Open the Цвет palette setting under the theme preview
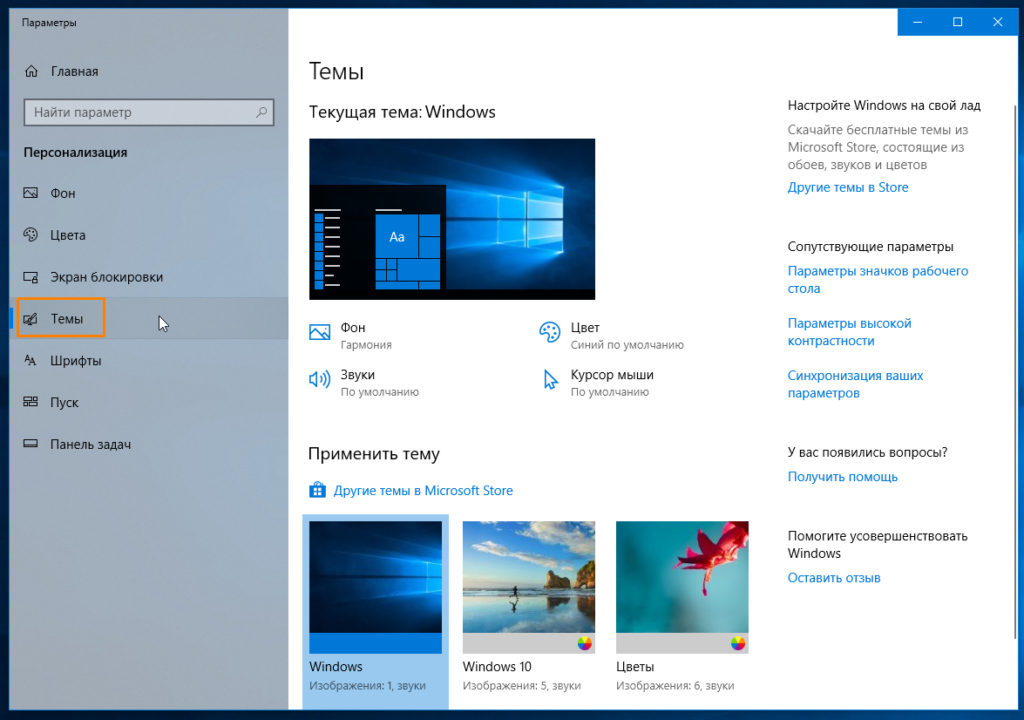The height and width of the screenshot is (720, 1024). point(550,332)
